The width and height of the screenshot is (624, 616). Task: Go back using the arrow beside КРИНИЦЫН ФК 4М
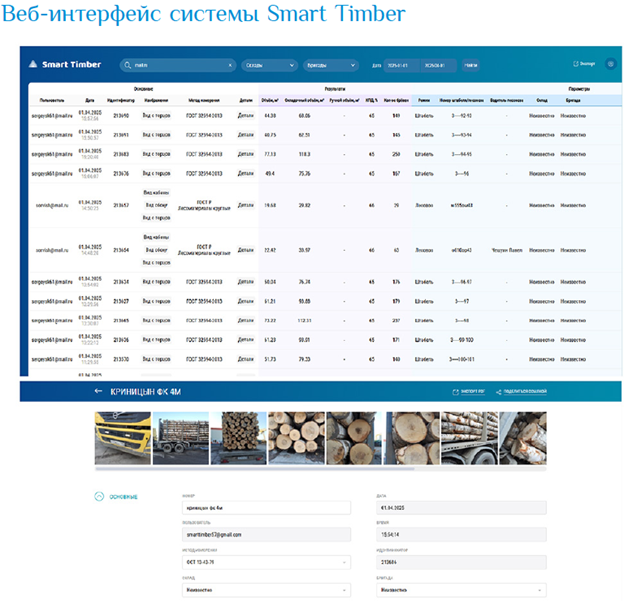(97, 391)
